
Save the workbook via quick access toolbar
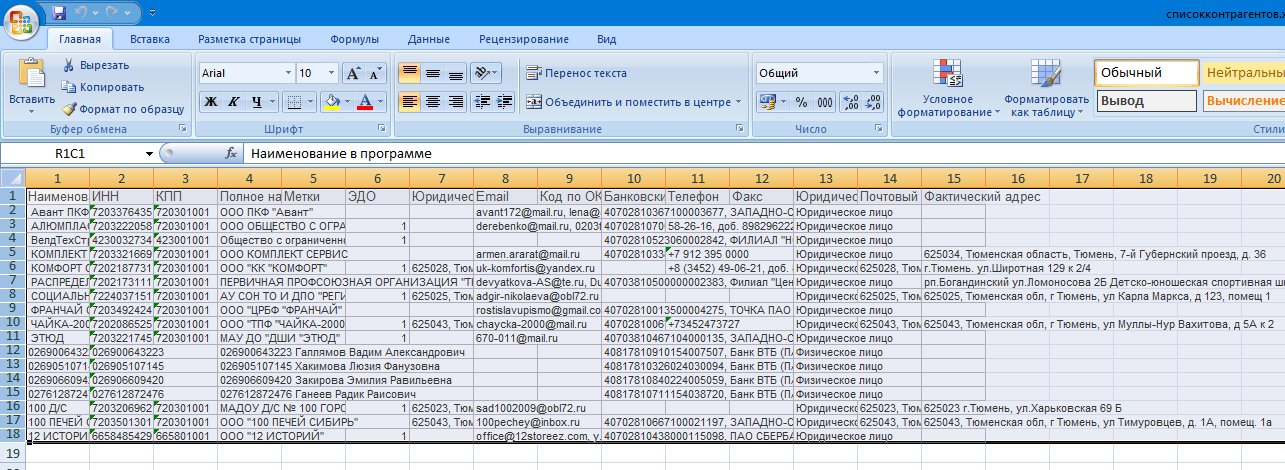59,13
